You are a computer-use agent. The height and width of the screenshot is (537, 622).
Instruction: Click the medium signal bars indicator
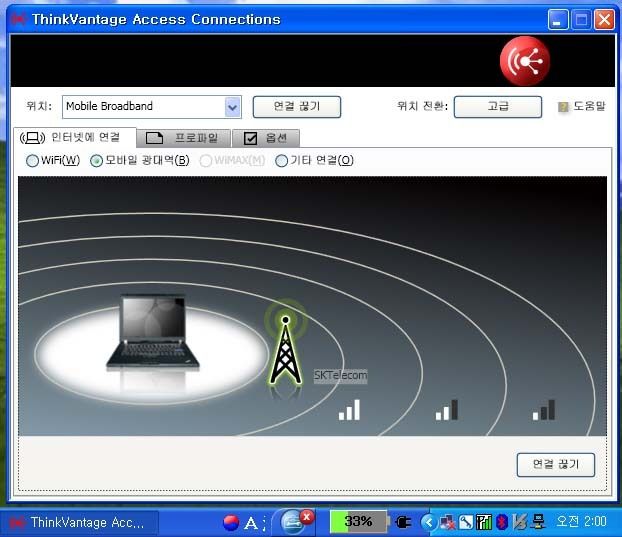pos(447,410)
